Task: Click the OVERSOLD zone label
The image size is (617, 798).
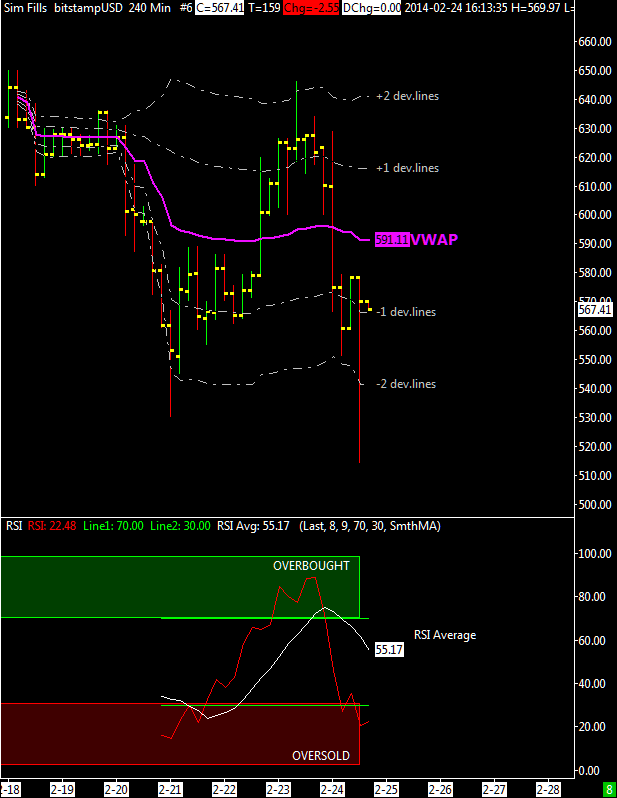Action: coord(320,756)
